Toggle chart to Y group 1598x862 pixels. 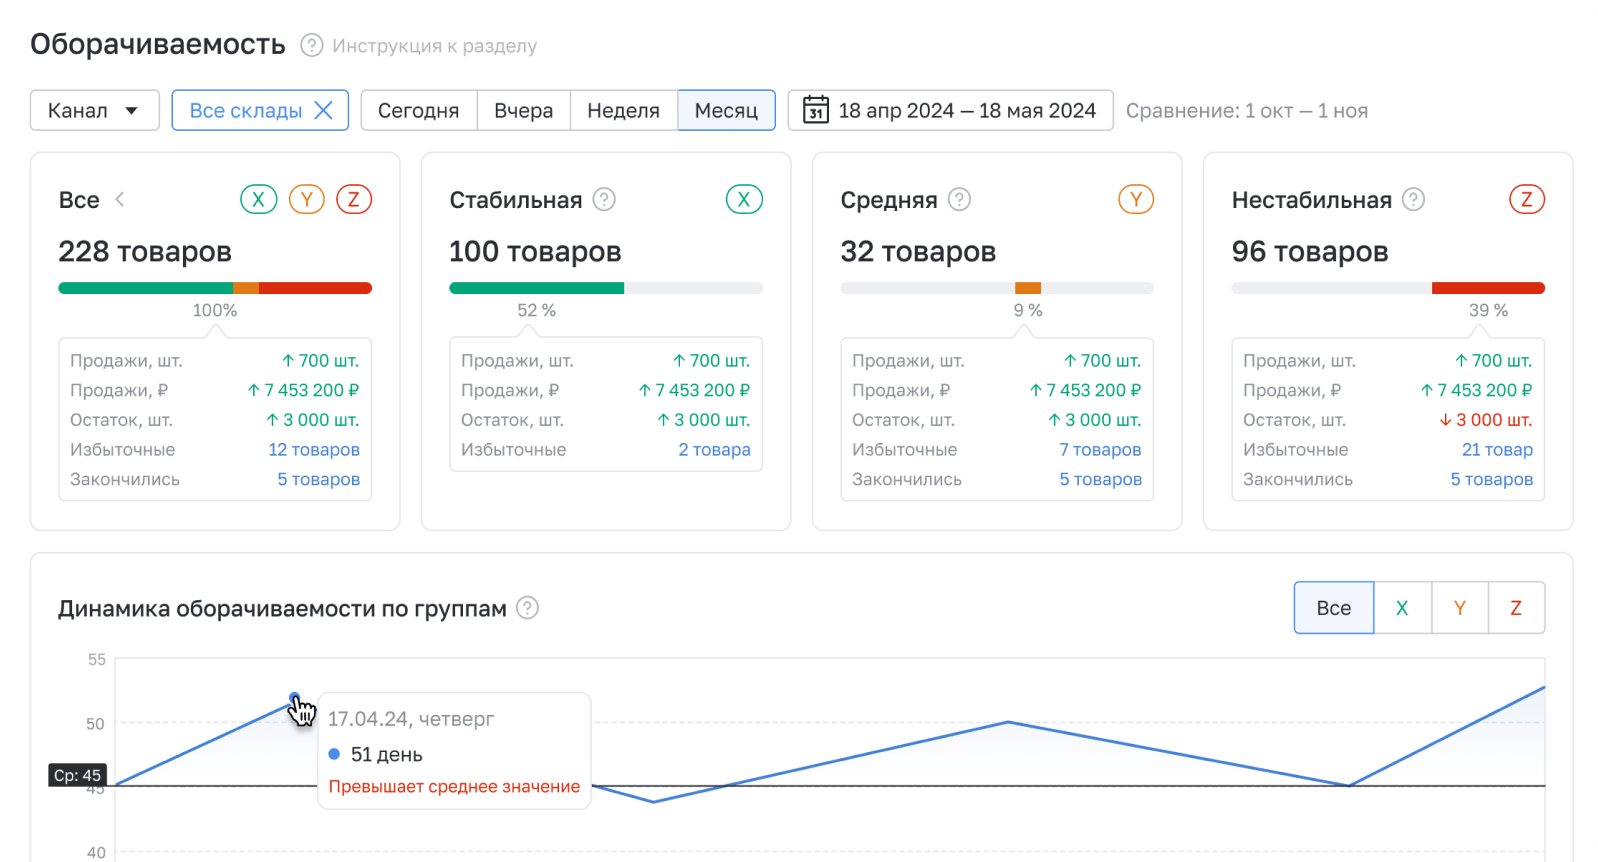tap(1459, 608)
